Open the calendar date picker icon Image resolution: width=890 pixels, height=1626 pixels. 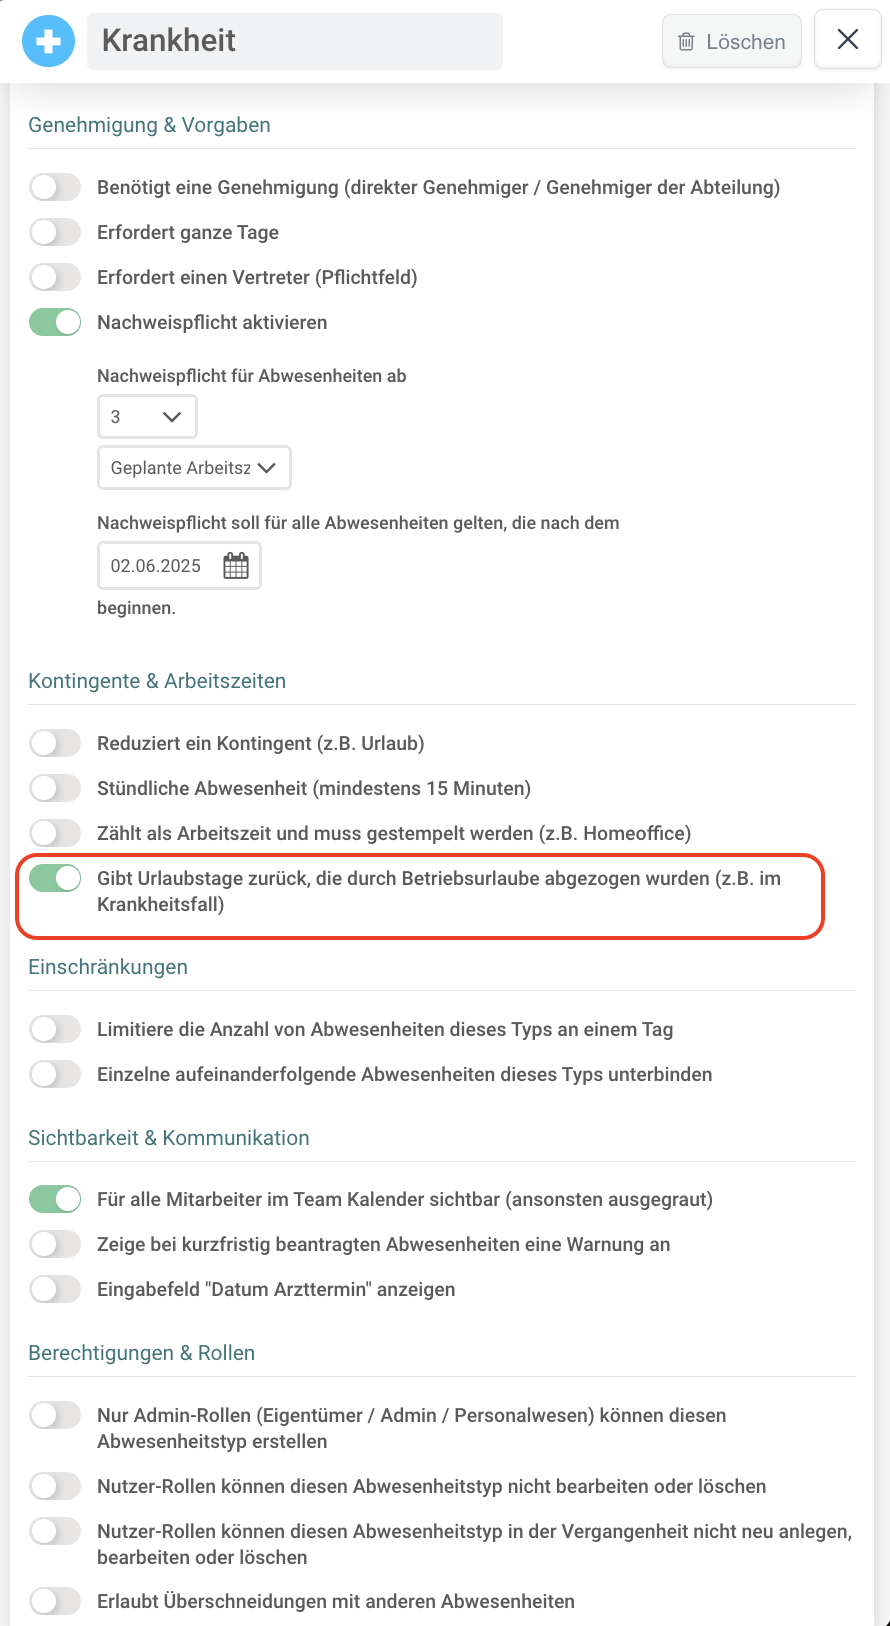coord(236,566)
